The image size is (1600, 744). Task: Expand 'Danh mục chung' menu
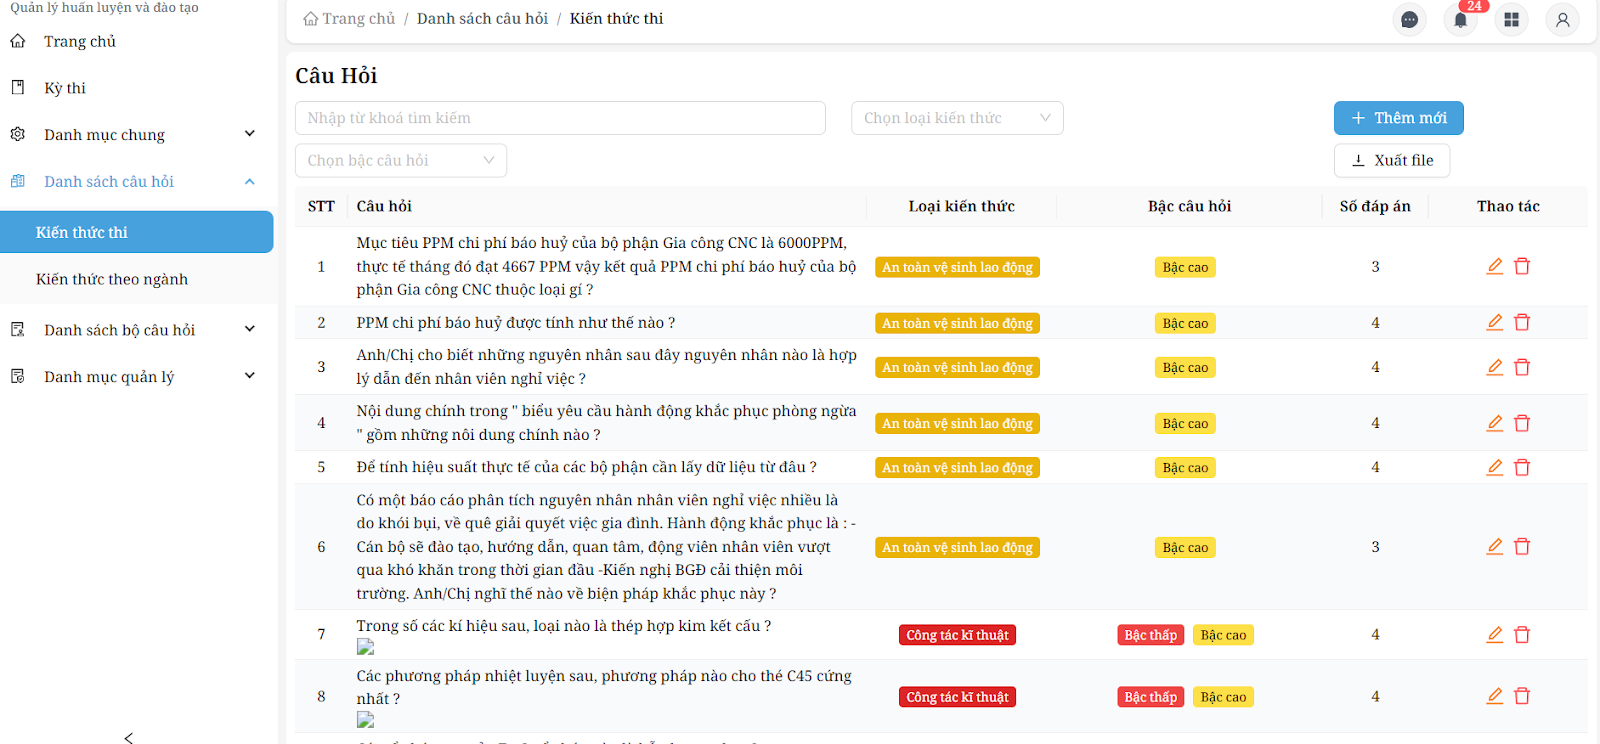[136, 134]
